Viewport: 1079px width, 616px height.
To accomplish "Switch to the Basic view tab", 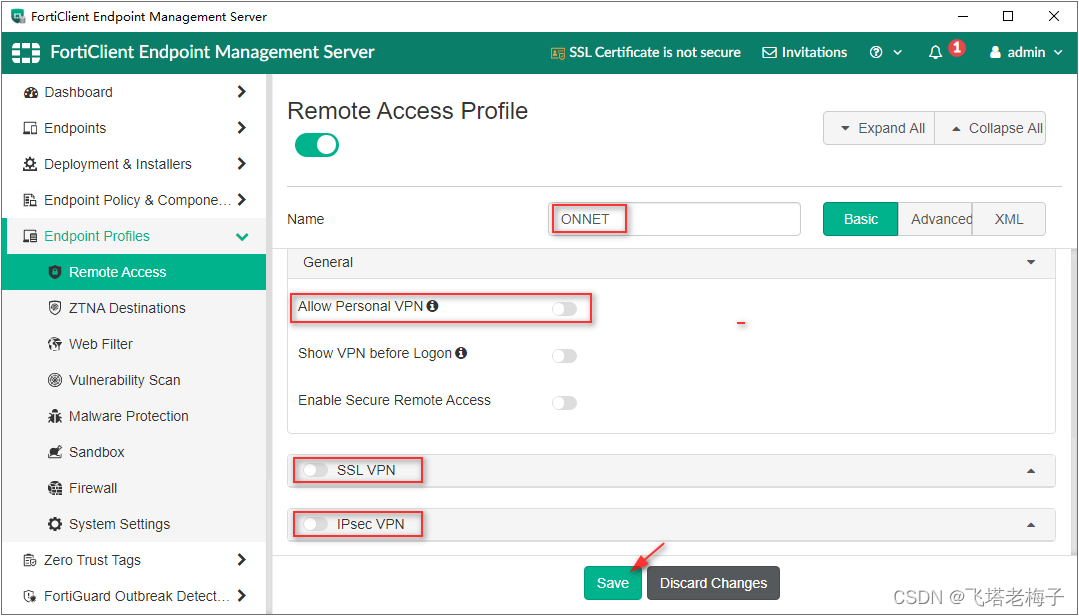I will tap(860, 219).
